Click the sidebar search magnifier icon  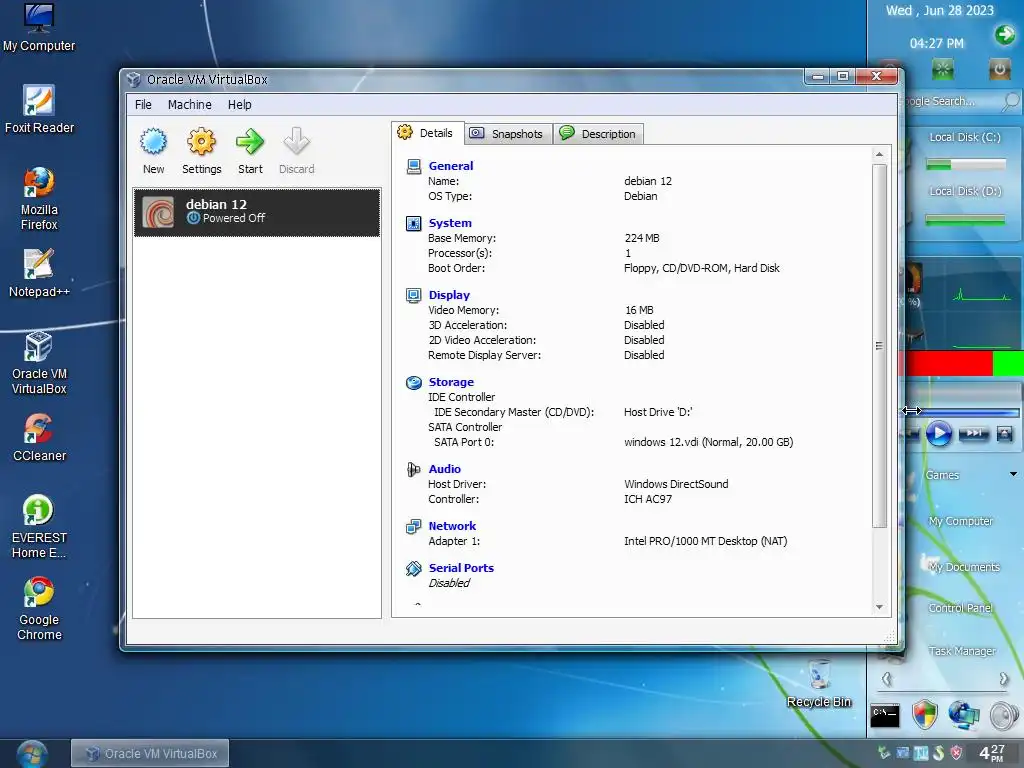click(x=1010, y=101)
